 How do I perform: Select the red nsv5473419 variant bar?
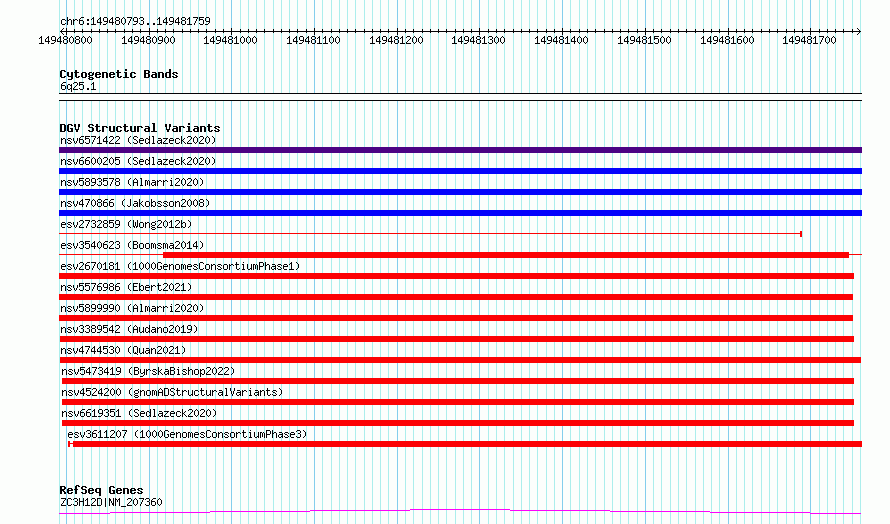[x=457, y=381]
